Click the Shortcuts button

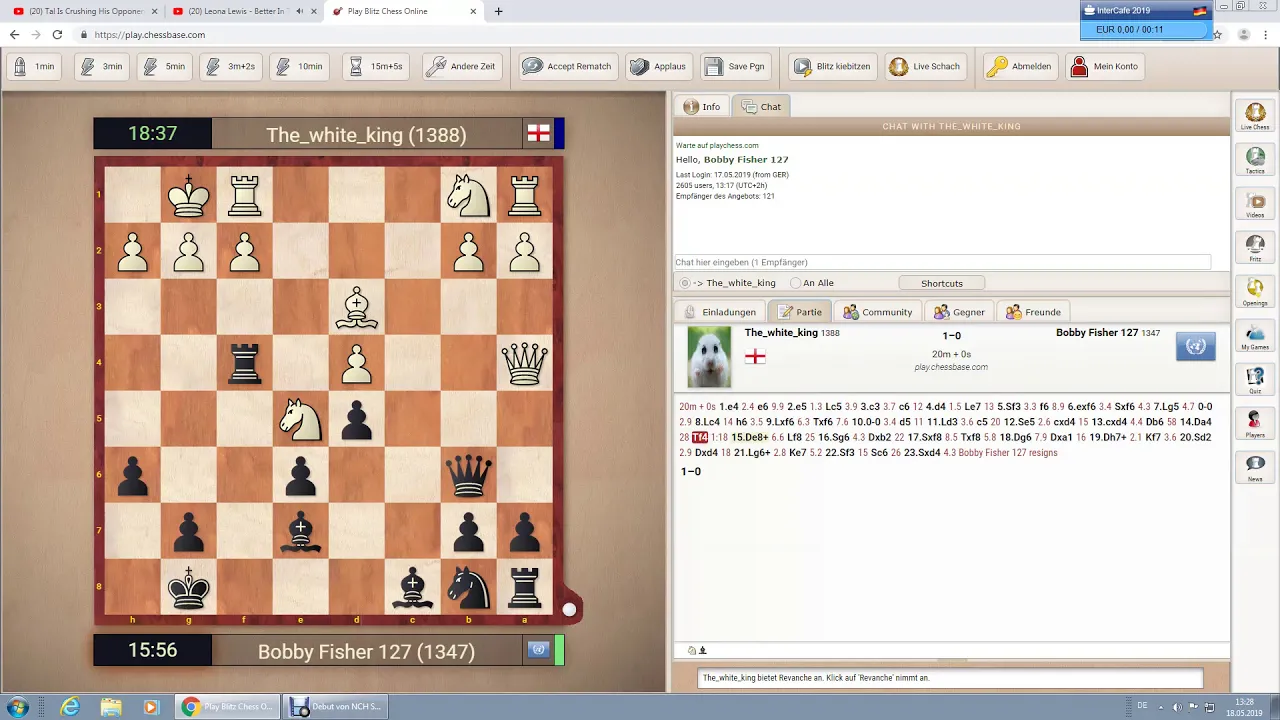click(x=941, y=283)
